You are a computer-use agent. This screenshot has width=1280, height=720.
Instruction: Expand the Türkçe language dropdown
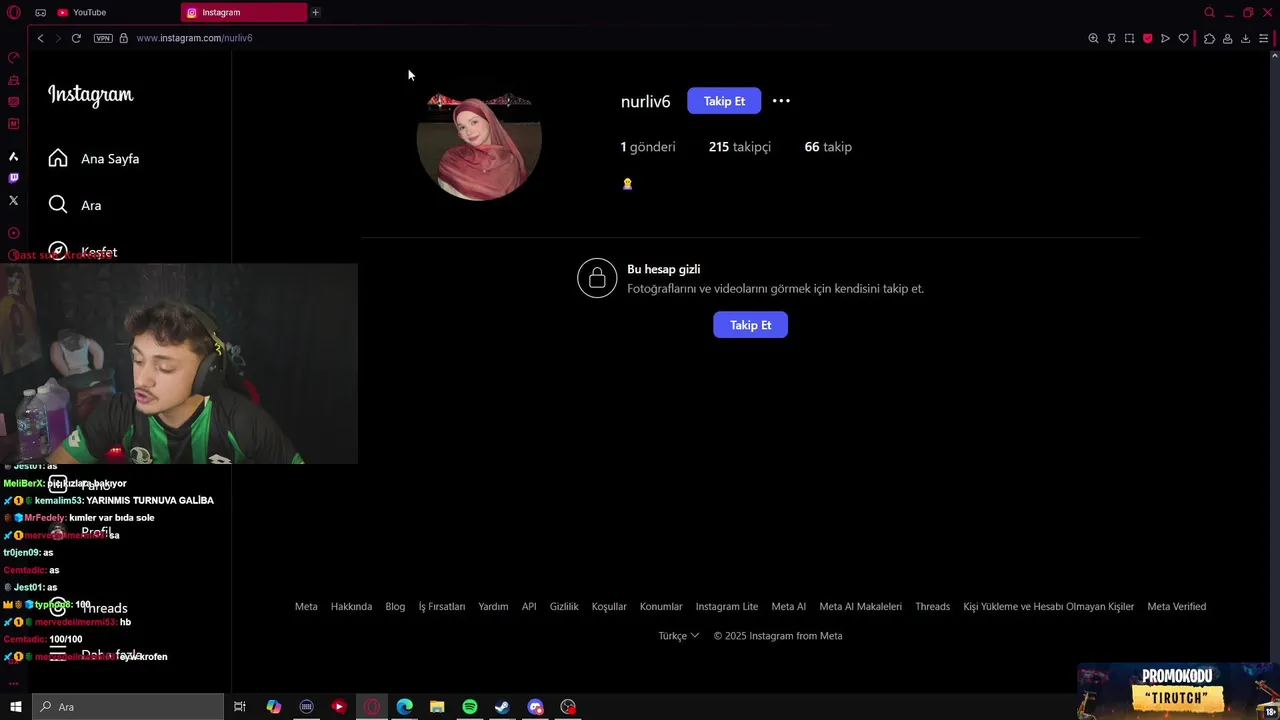pyautogui.click(x=678, y=636)
